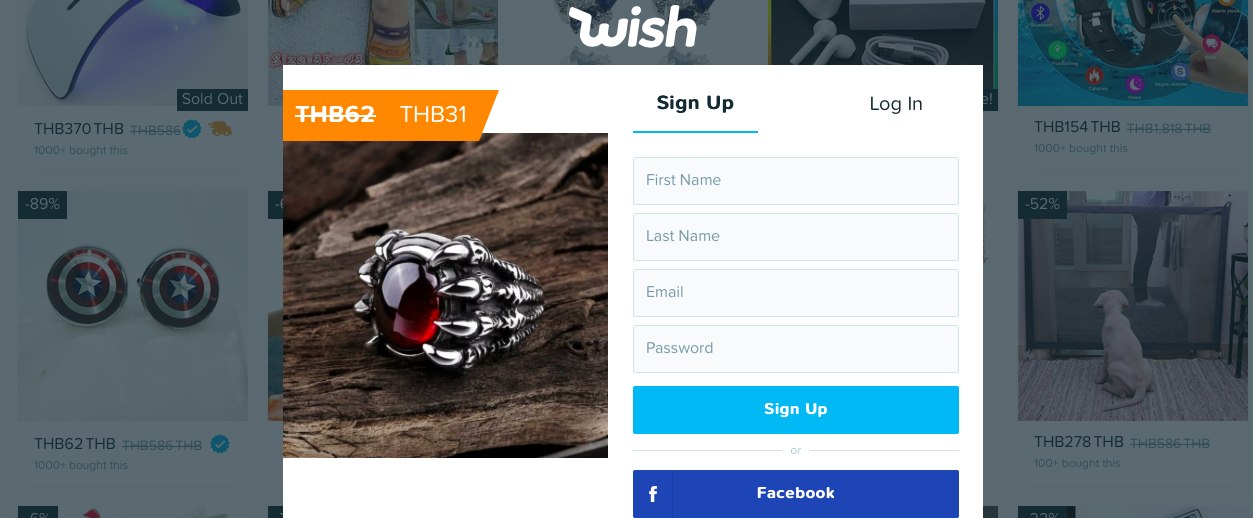Screen dimensions: 1253x518
Task: Open the dog safety gate product
Action: click(x=1133, y=306)
